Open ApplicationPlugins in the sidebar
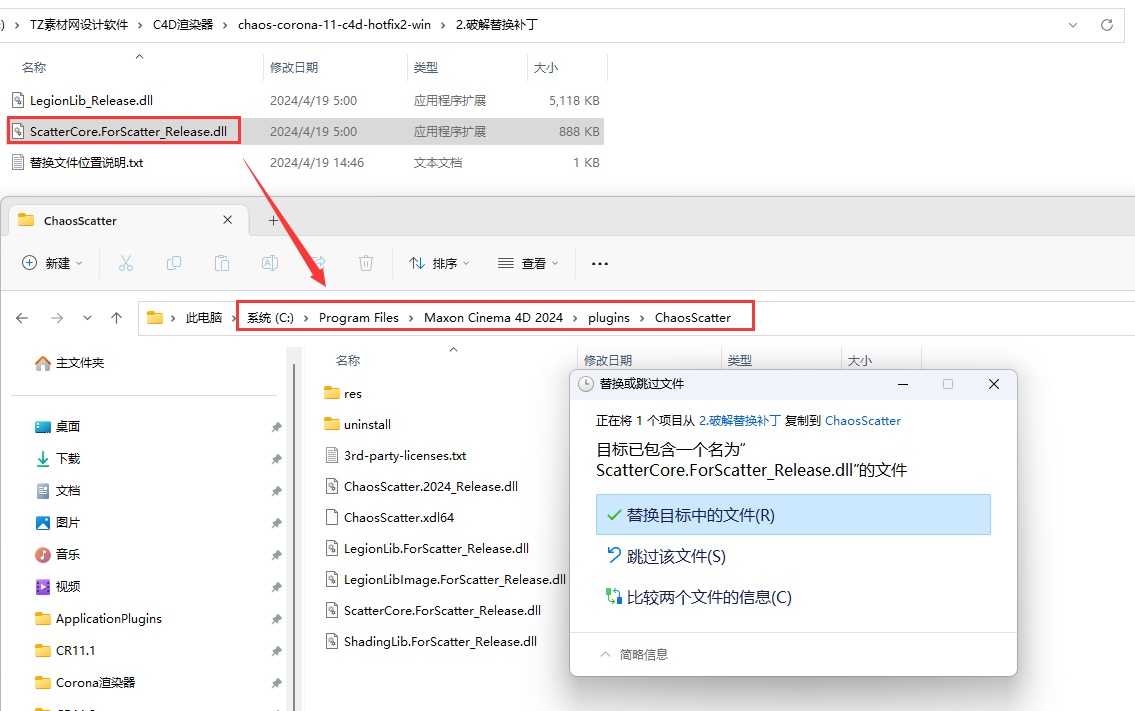Screen dimensions: 1135x711 click(x=98, y=618)
